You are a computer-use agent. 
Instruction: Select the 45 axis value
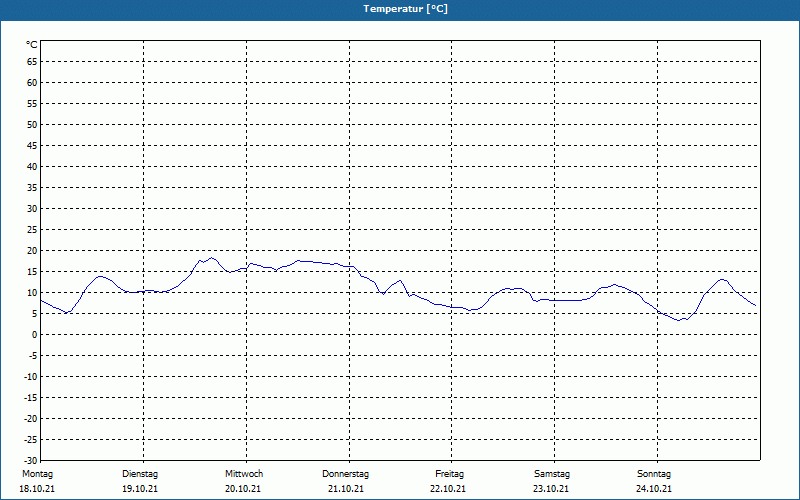pyautogui.click(x=32, y=145)
